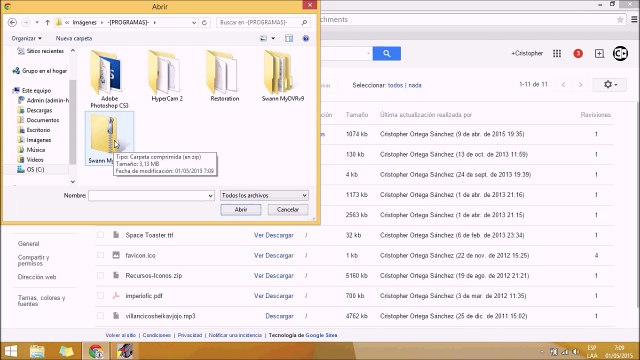Viewport: 640px width, 360px height.
Task: Click Nueva carpeta in the toolbar
Action: point(74,38)
